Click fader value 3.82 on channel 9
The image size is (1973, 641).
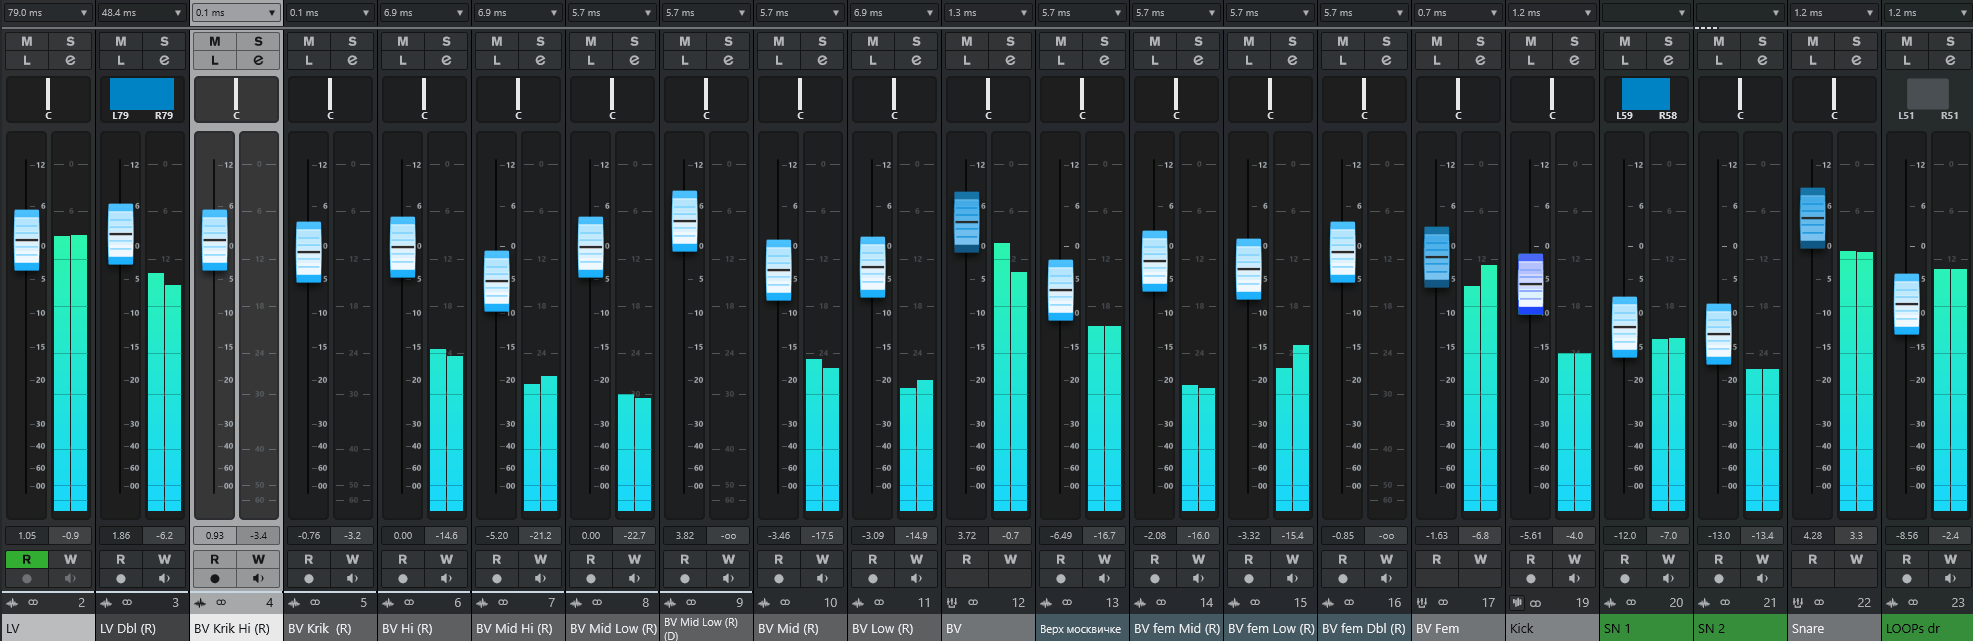point(685,536)
